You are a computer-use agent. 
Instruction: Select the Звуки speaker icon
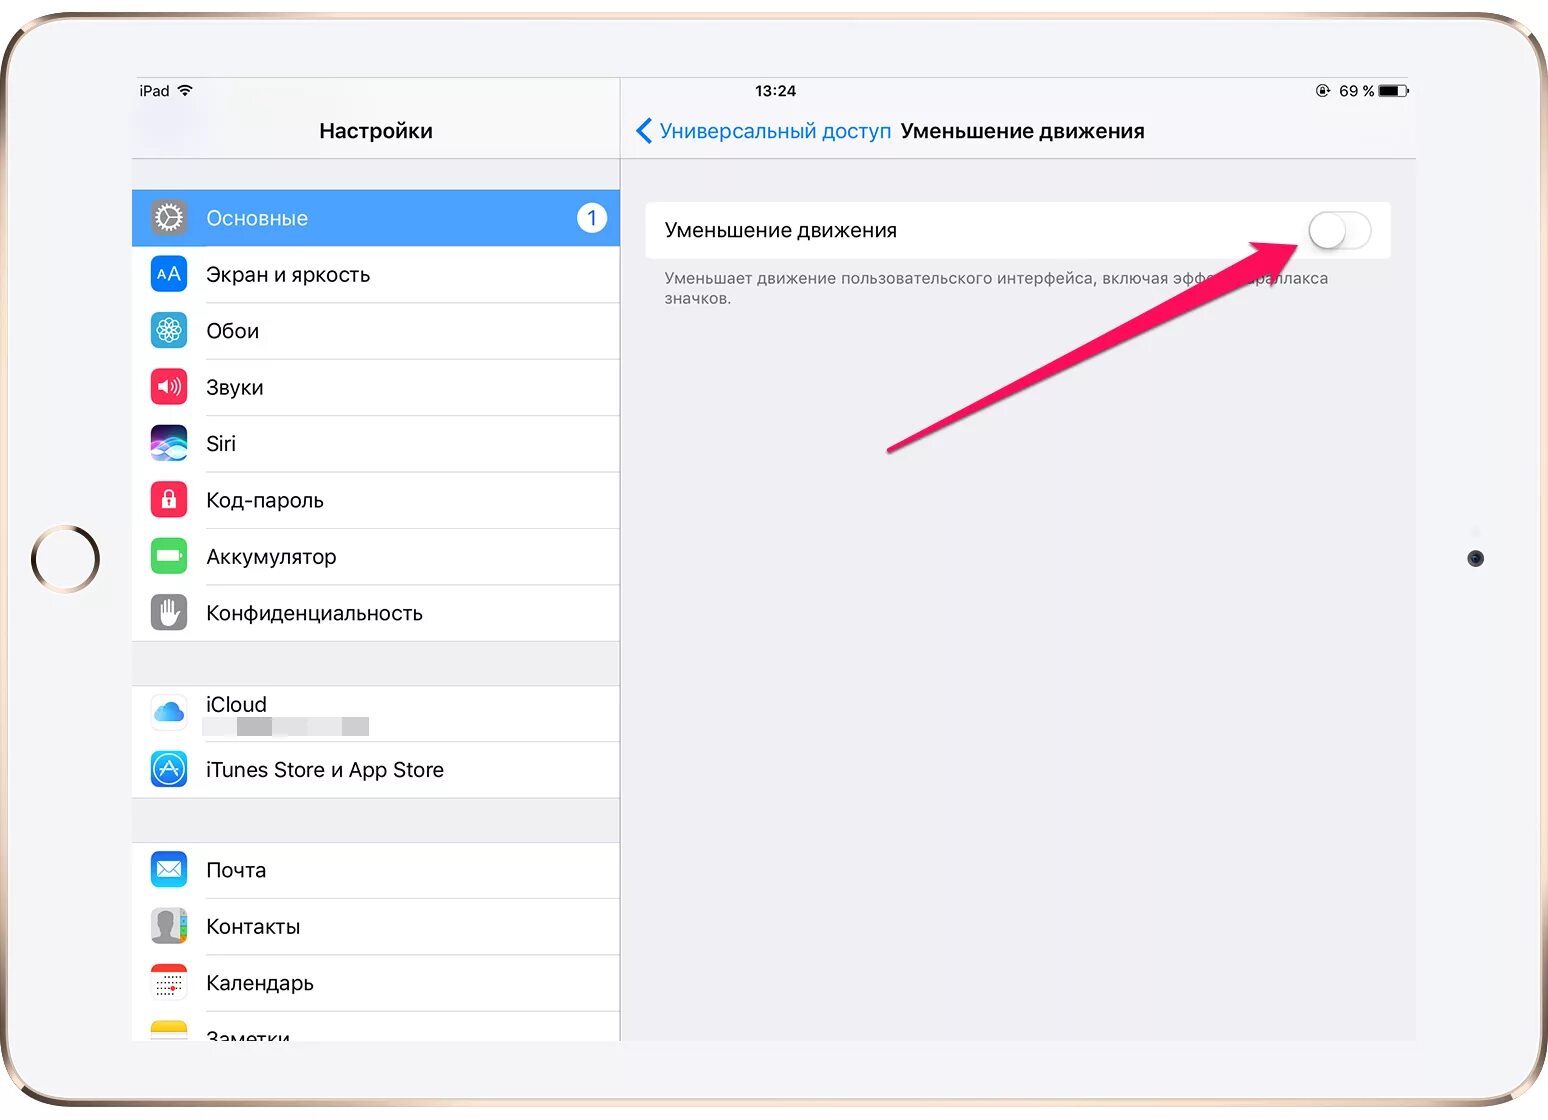(x=169, y=387)
